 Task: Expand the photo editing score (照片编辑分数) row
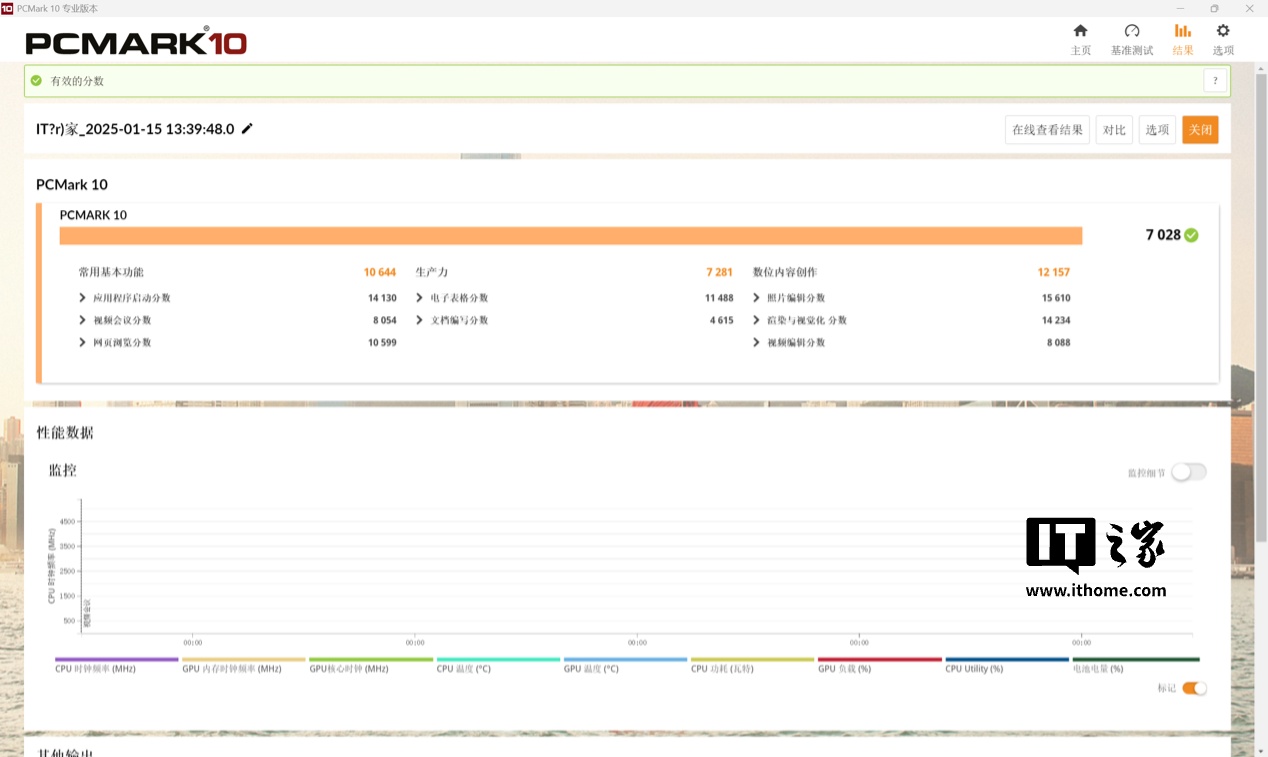pyautogui.click(x=757, y=298)
